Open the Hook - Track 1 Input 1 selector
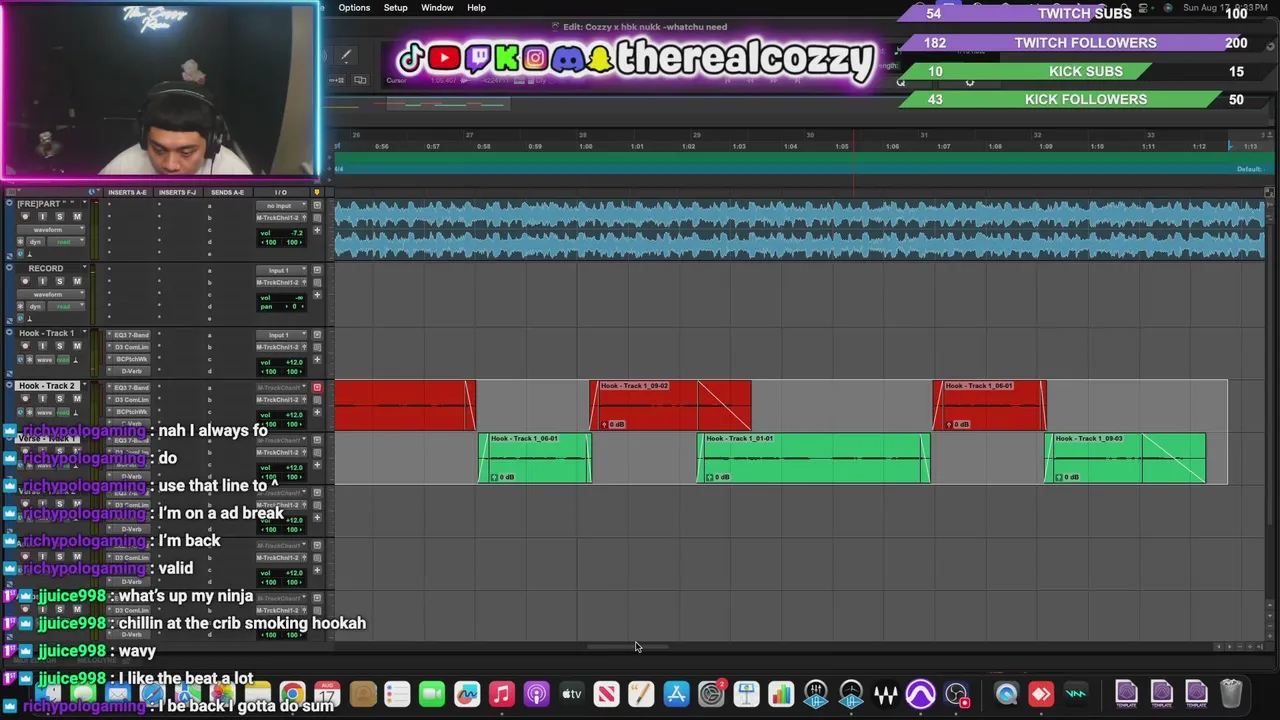The image size is (1280, 720). (x=281, y=335)
